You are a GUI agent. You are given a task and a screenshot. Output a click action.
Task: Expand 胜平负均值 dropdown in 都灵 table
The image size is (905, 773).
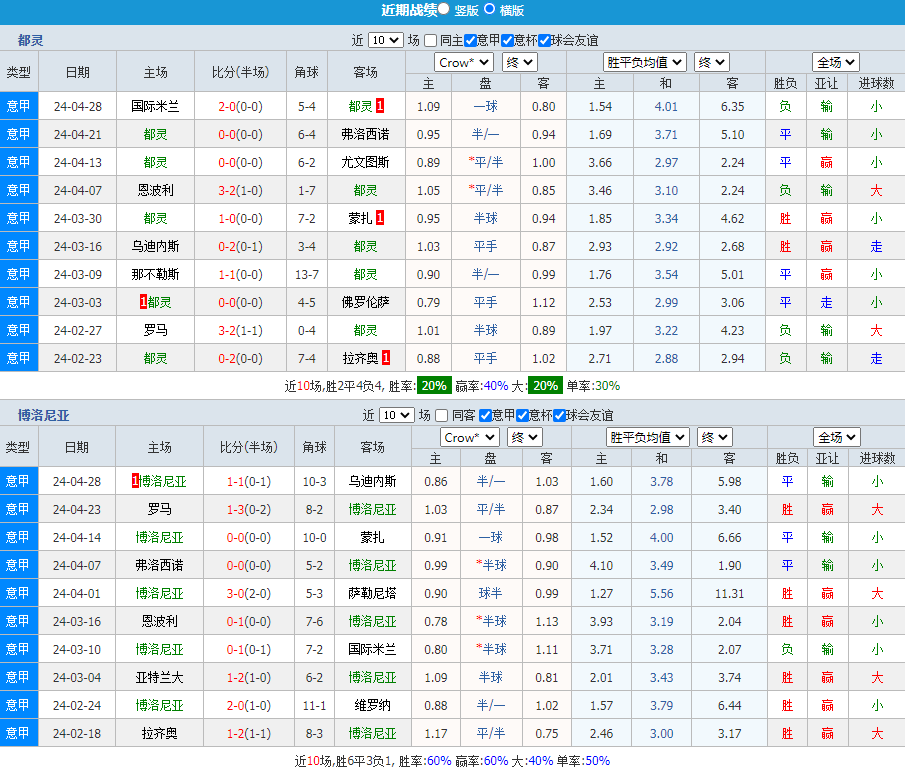(646, 62)
